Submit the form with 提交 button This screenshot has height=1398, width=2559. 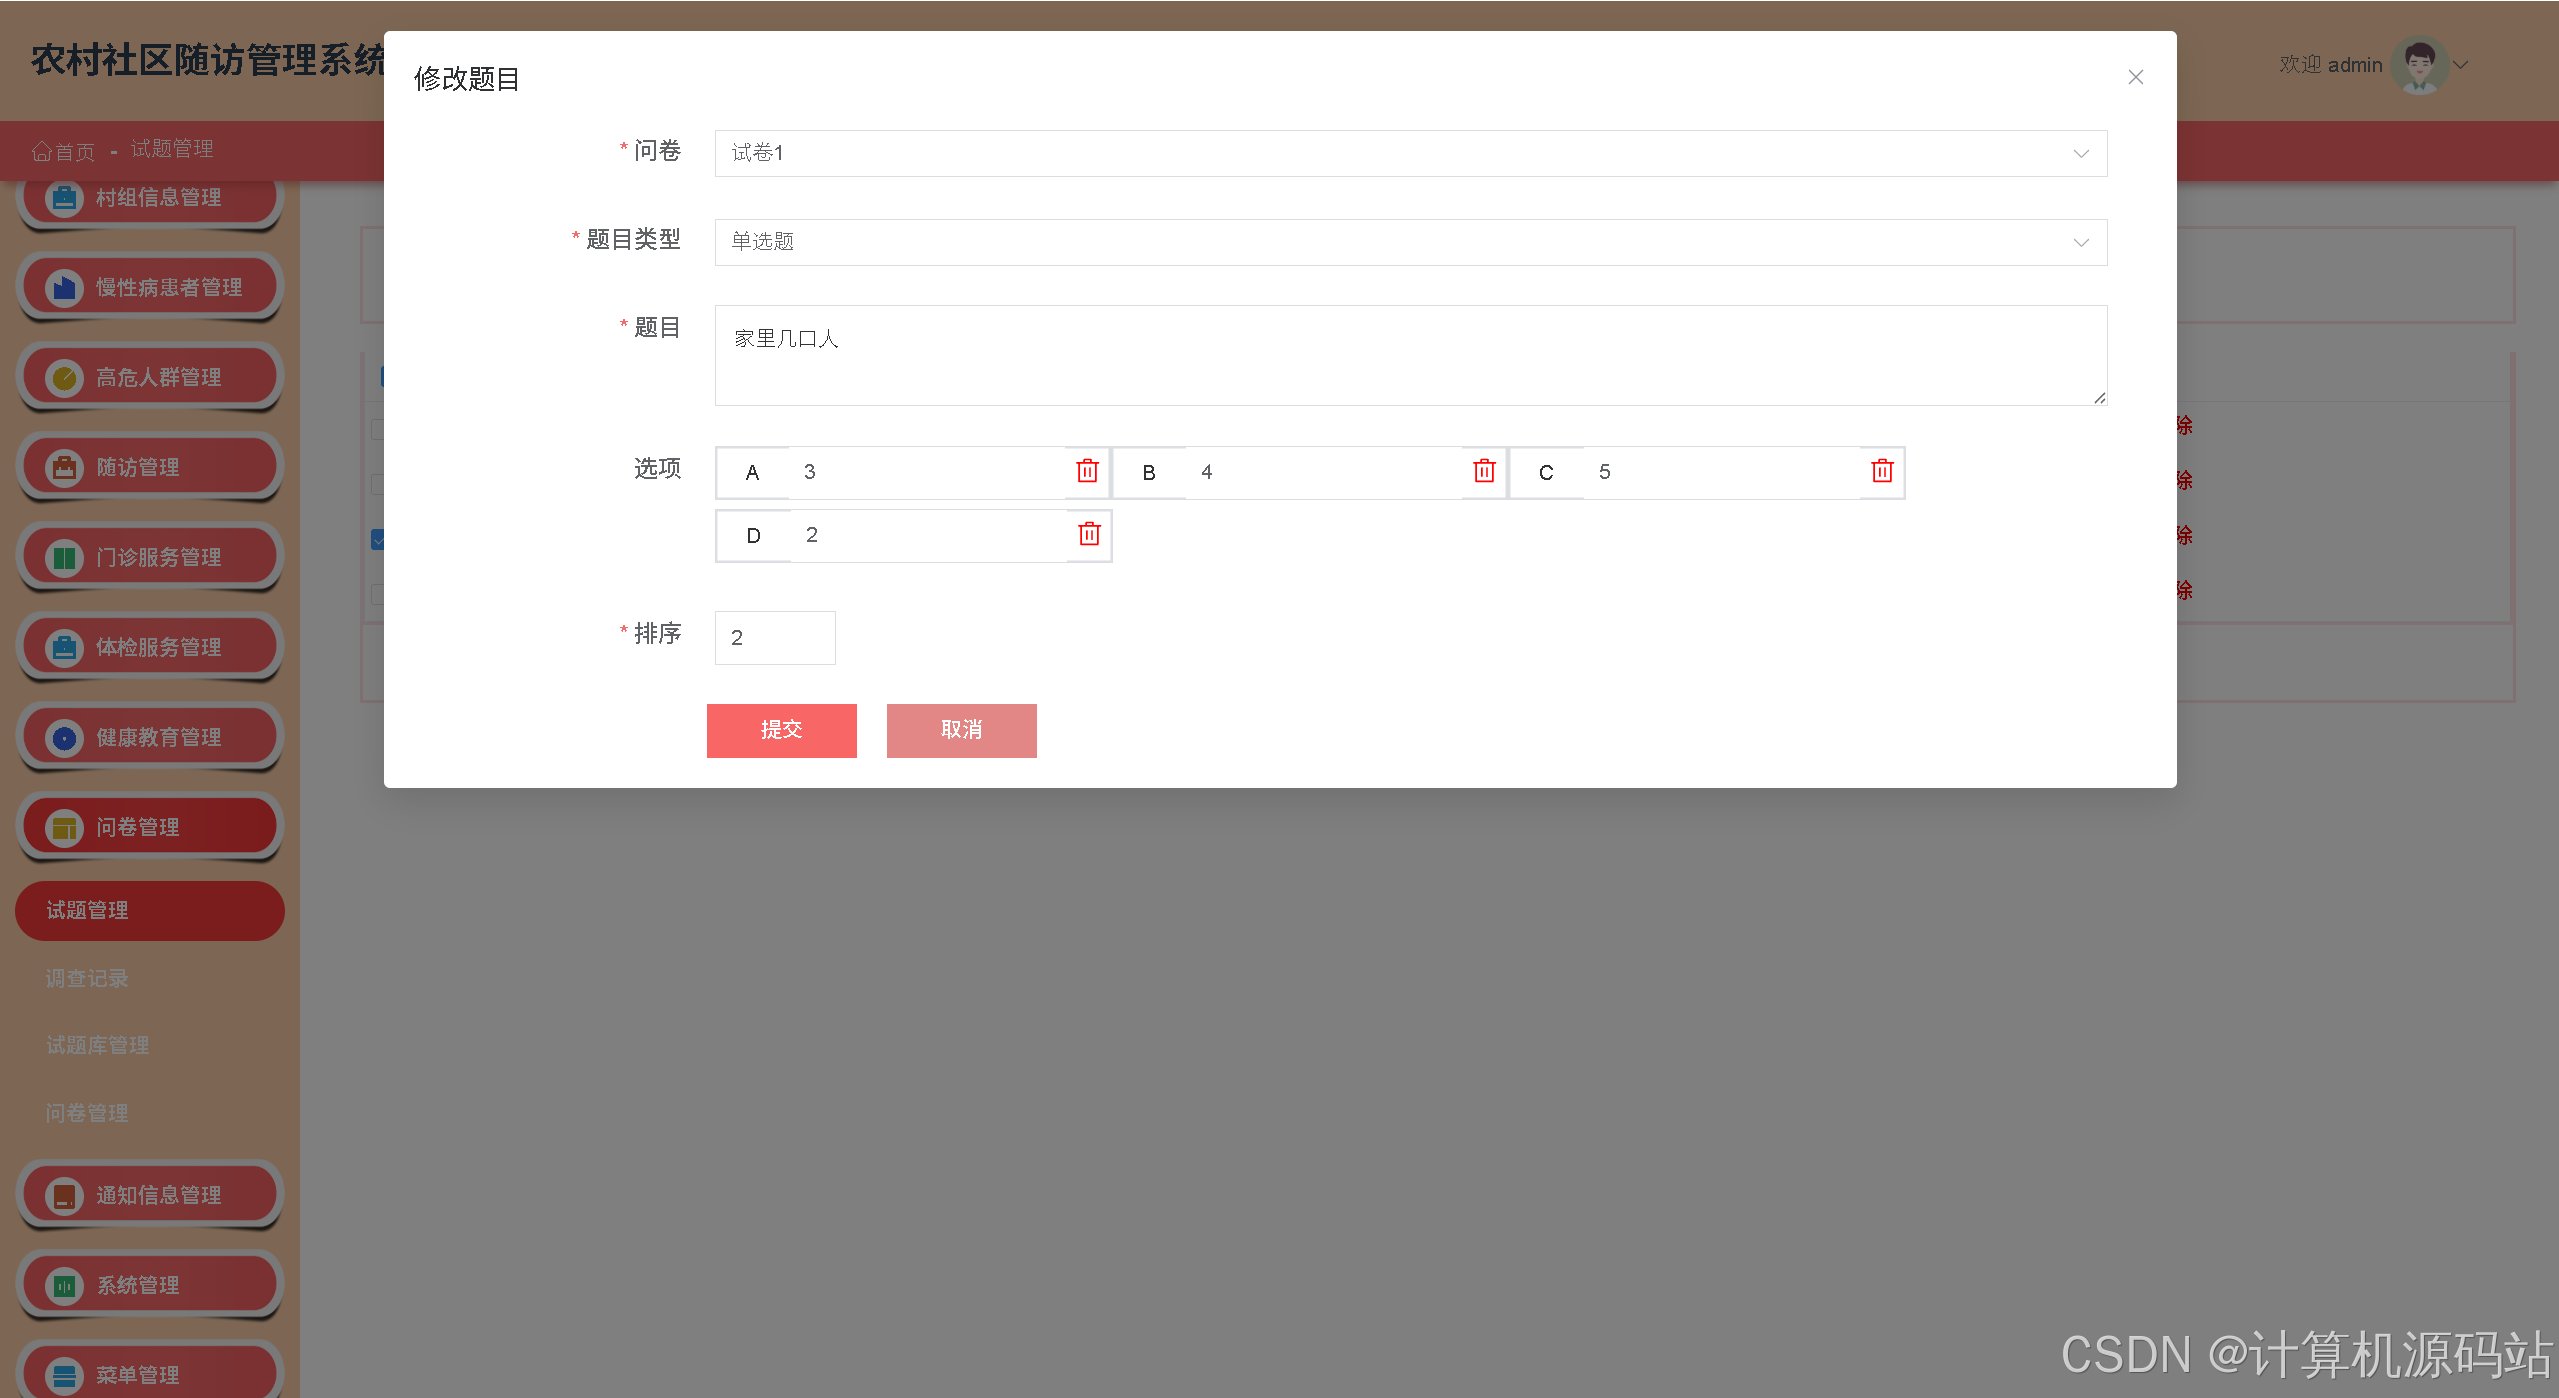point(781,730)
